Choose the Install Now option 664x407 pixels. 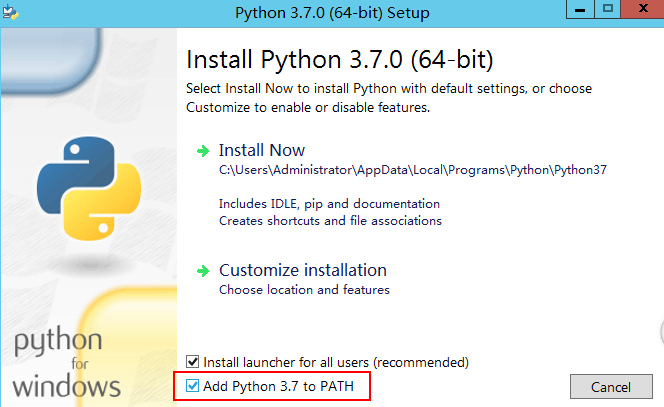point(262,150)
